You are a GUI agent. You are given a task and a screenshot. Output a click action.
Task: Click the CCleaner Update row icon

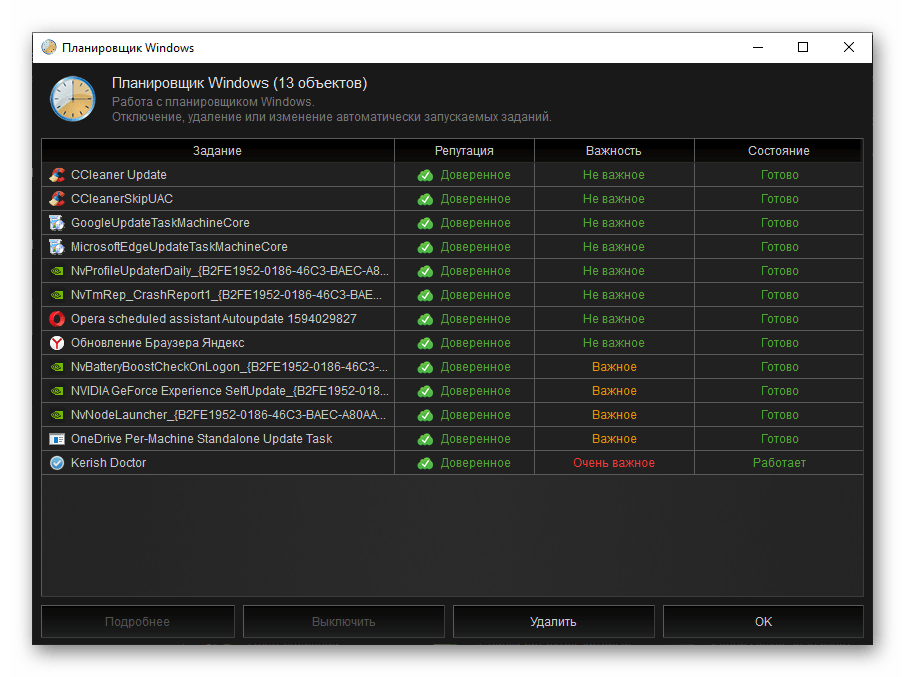click(57, 174)
